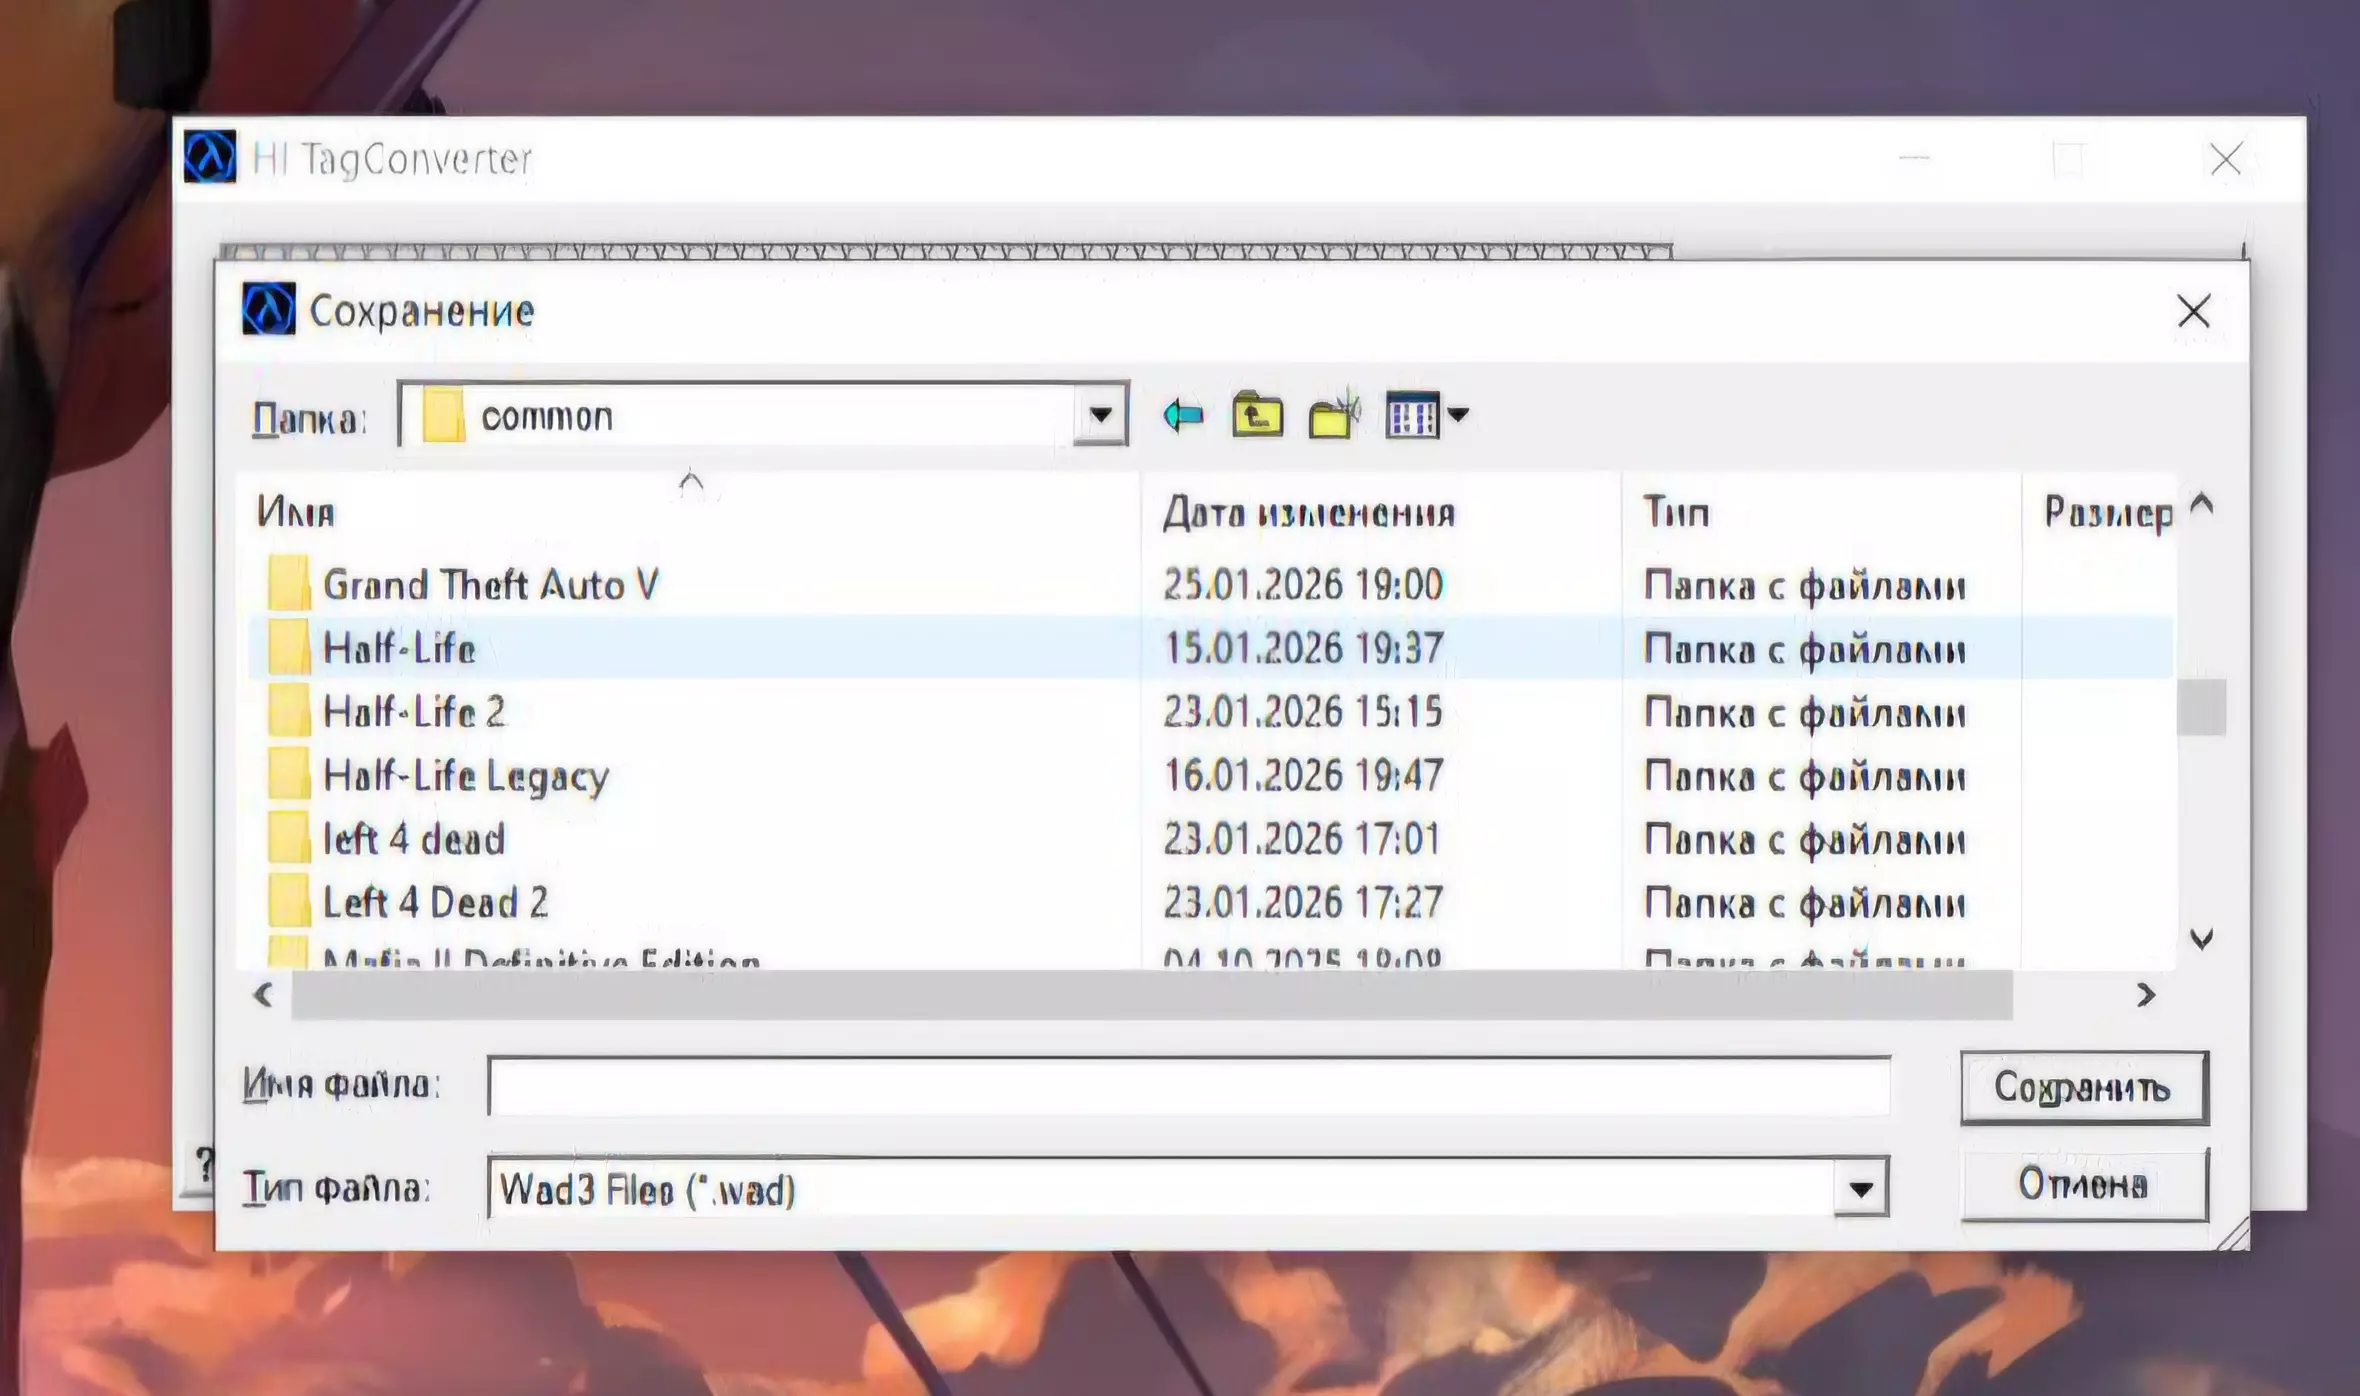Image resolution: width=2360 pixels, height=1396 pixels.
Task: Click the Half-Life Legacy folder icon
Action: [x=289, y=775]
